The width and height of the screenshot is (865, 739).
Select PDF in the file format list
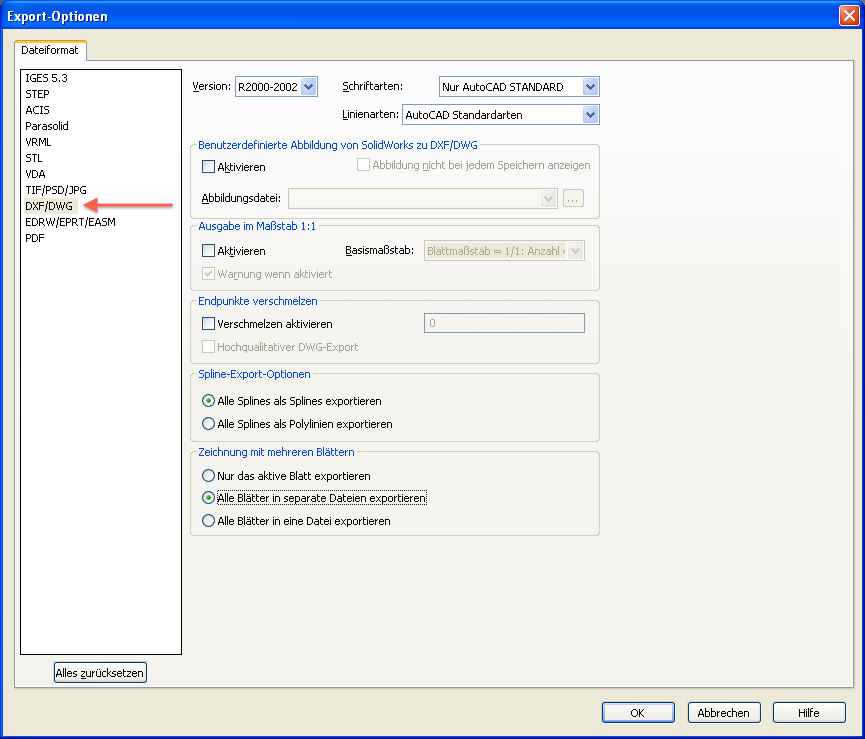click(x=35, y=238)
